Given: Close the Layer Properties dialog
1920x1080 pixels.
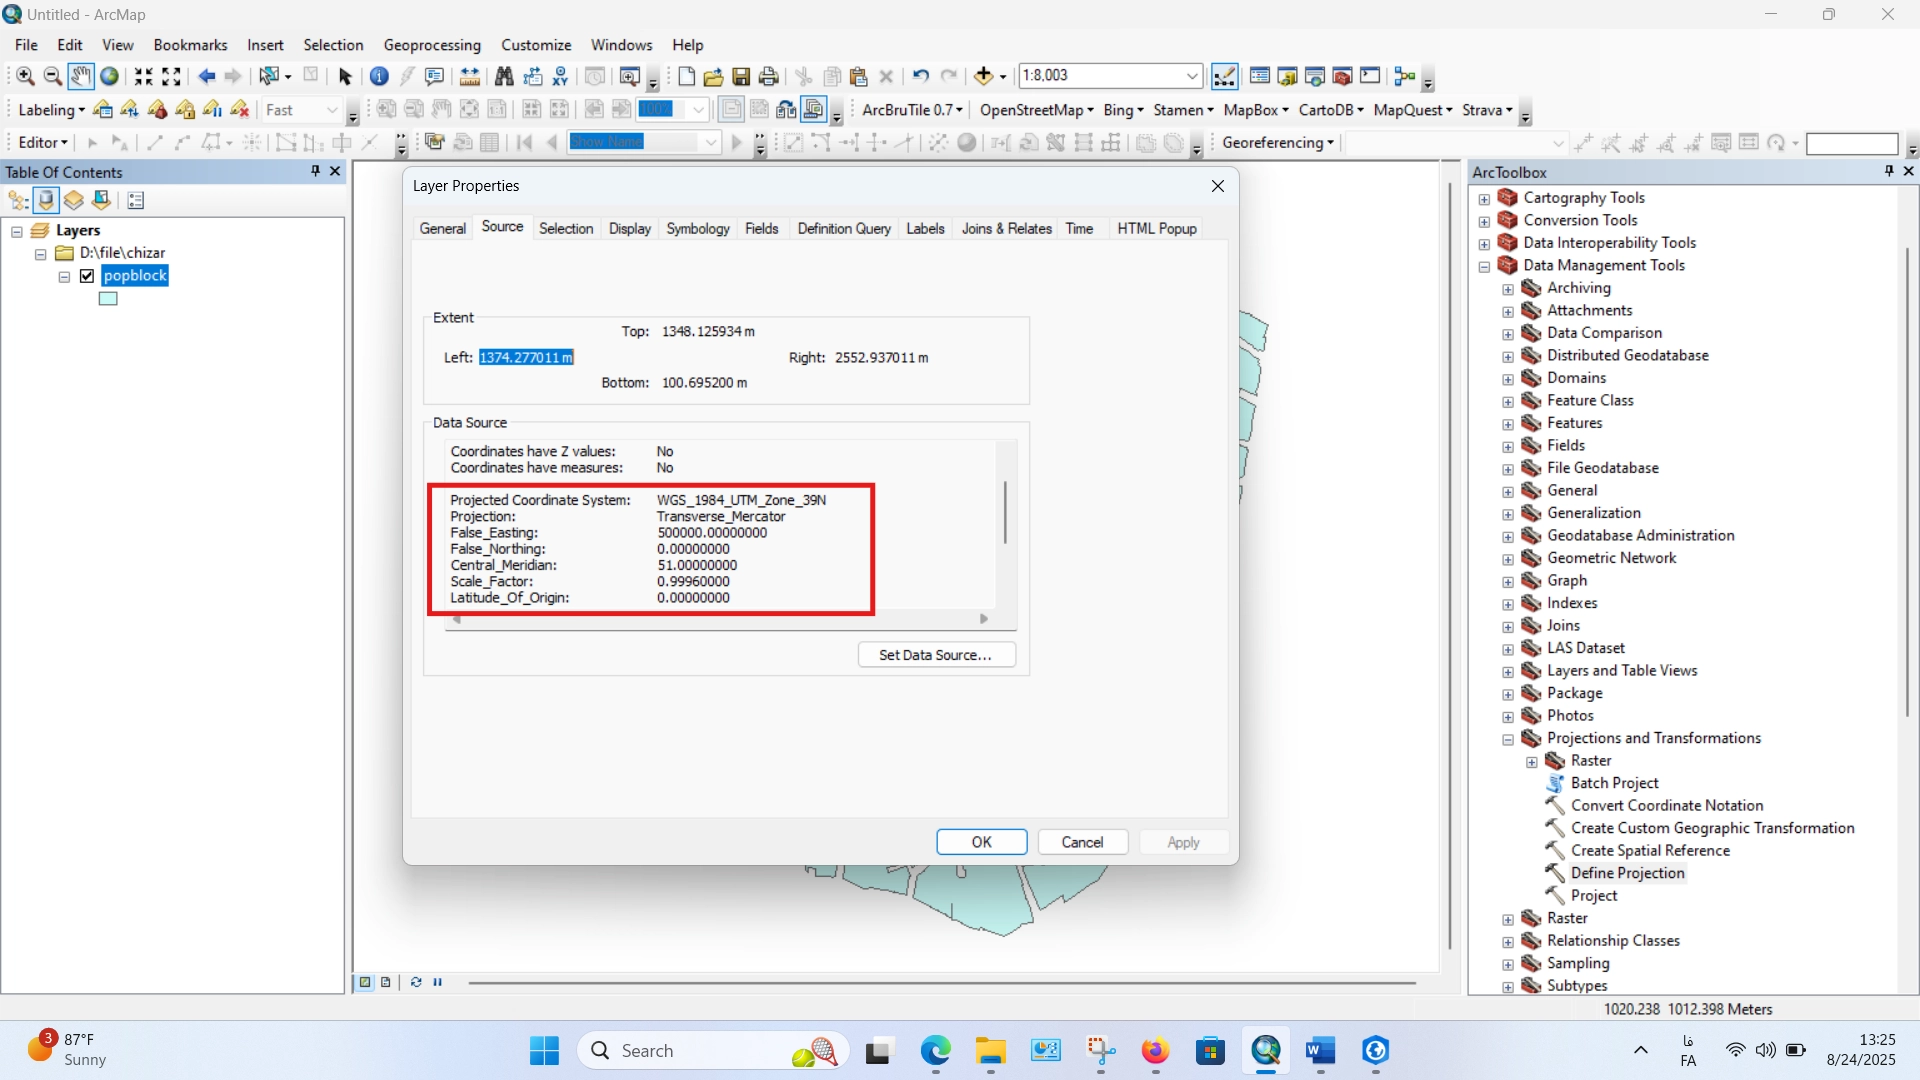Looking at the screenshot, I should [1218, 186].
